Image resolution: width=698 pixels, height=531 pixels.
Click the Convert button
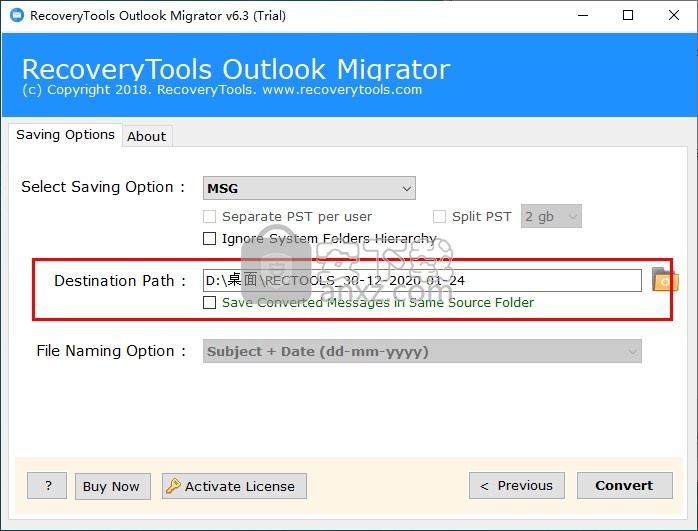tap(625, 486)
